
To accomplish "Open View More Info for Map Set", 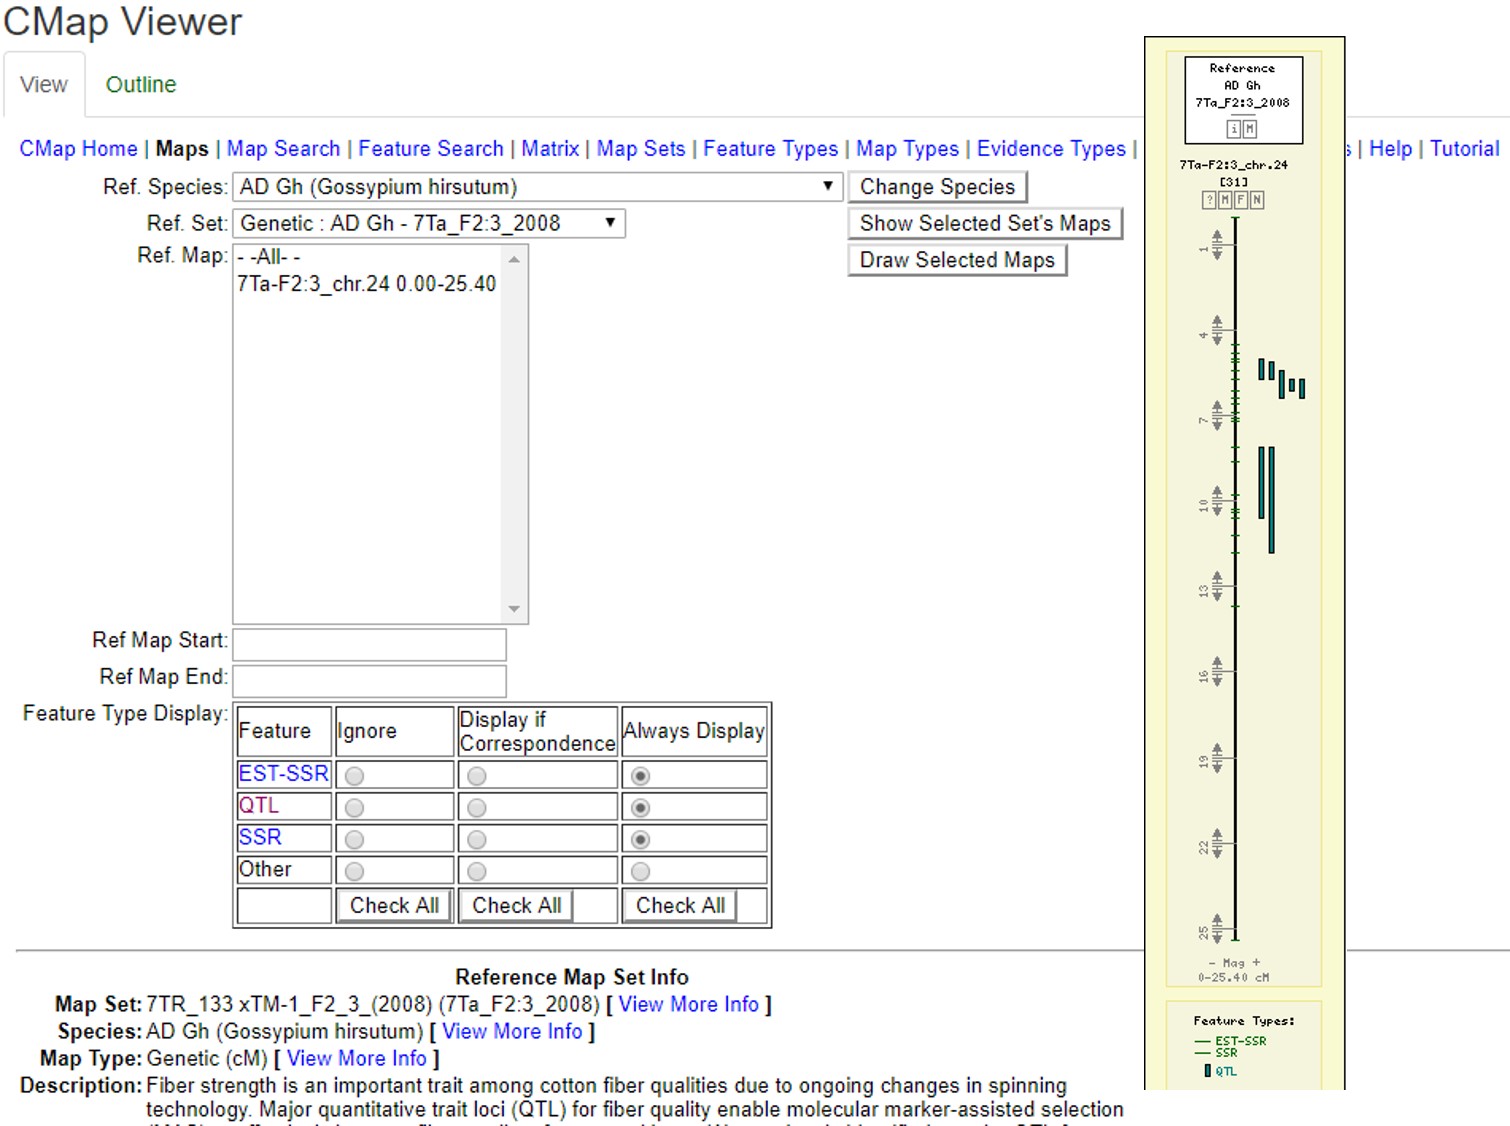I will click(689, 1004).
